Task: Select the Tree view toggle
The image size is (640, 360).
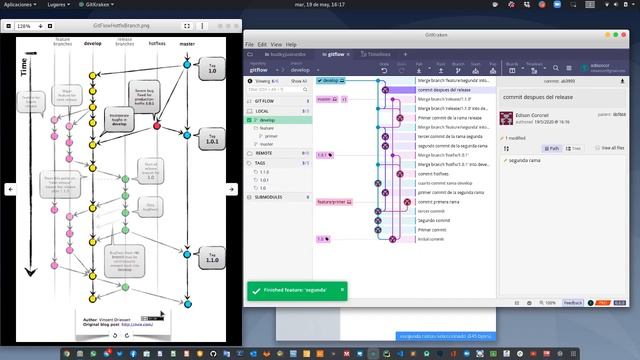Action: point(573,148)
